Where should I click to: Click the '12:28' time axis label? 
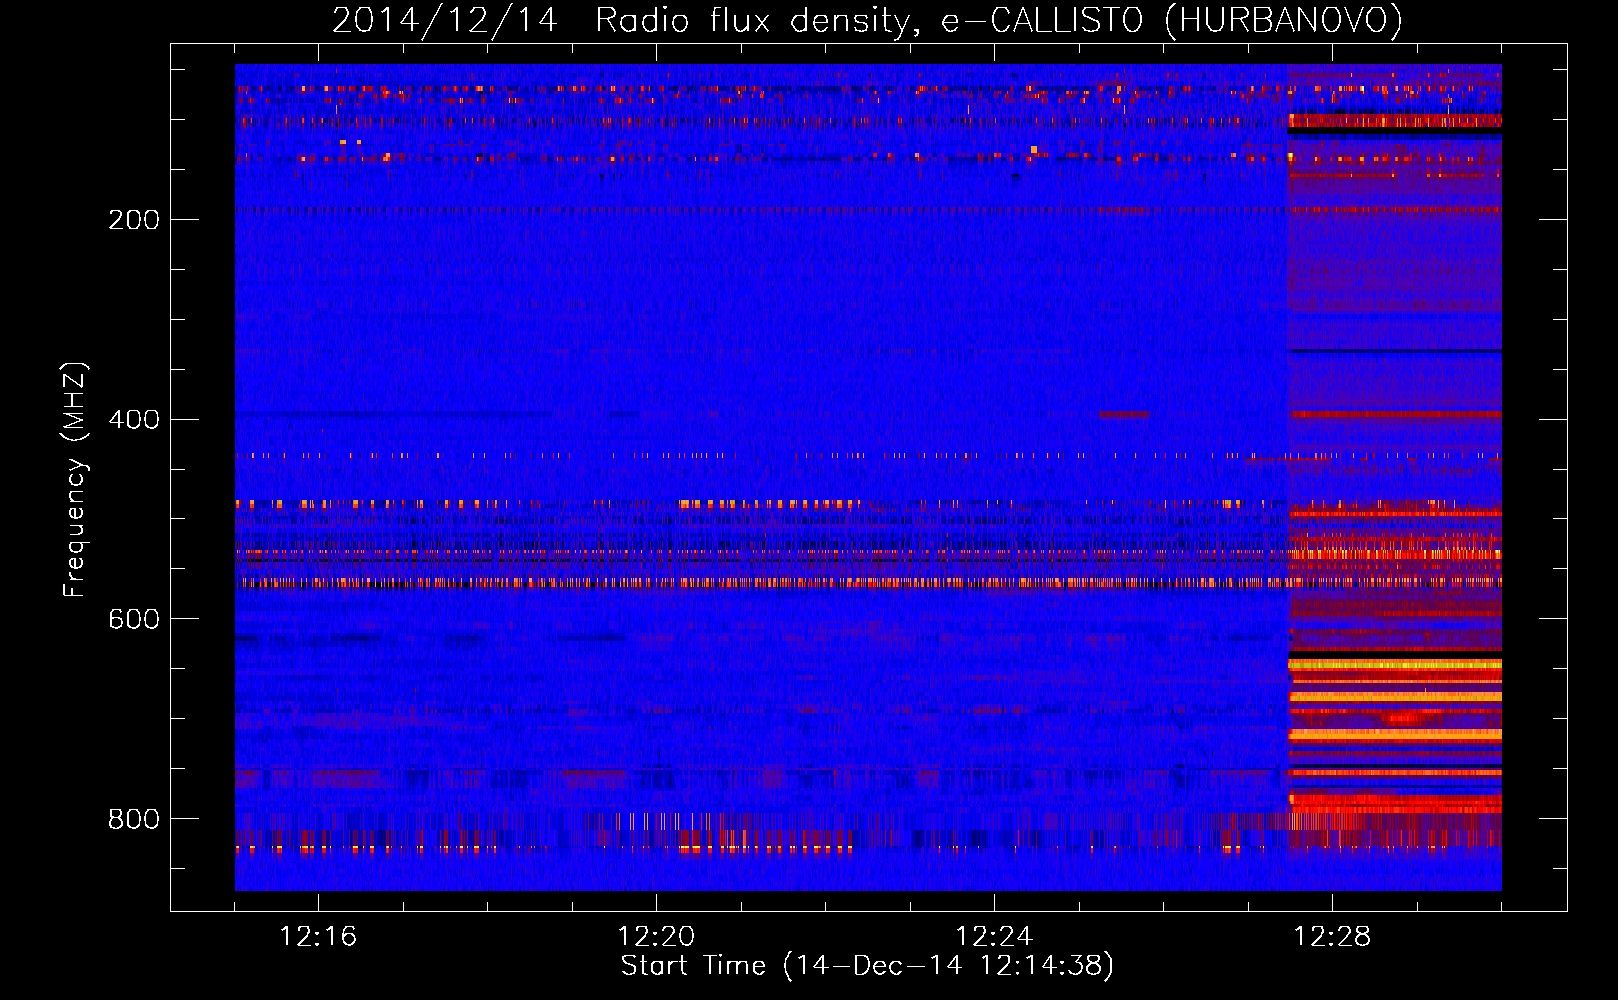coord(1332,937)
